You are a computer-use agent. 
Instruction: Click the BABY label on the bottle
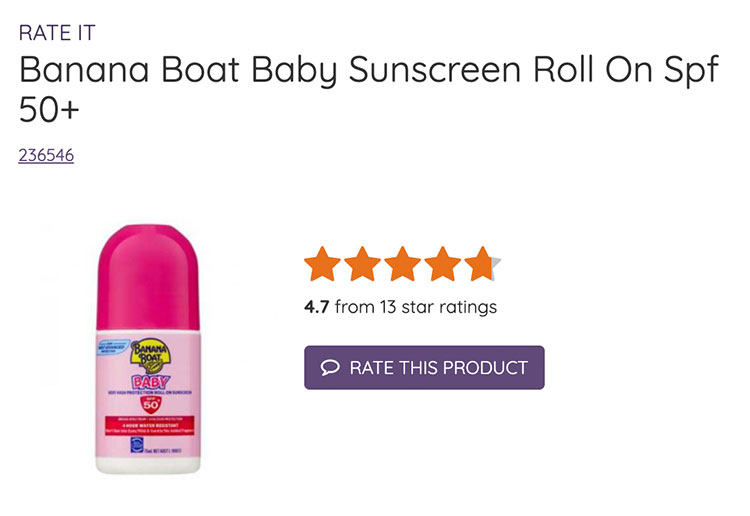tap(151, 381)
